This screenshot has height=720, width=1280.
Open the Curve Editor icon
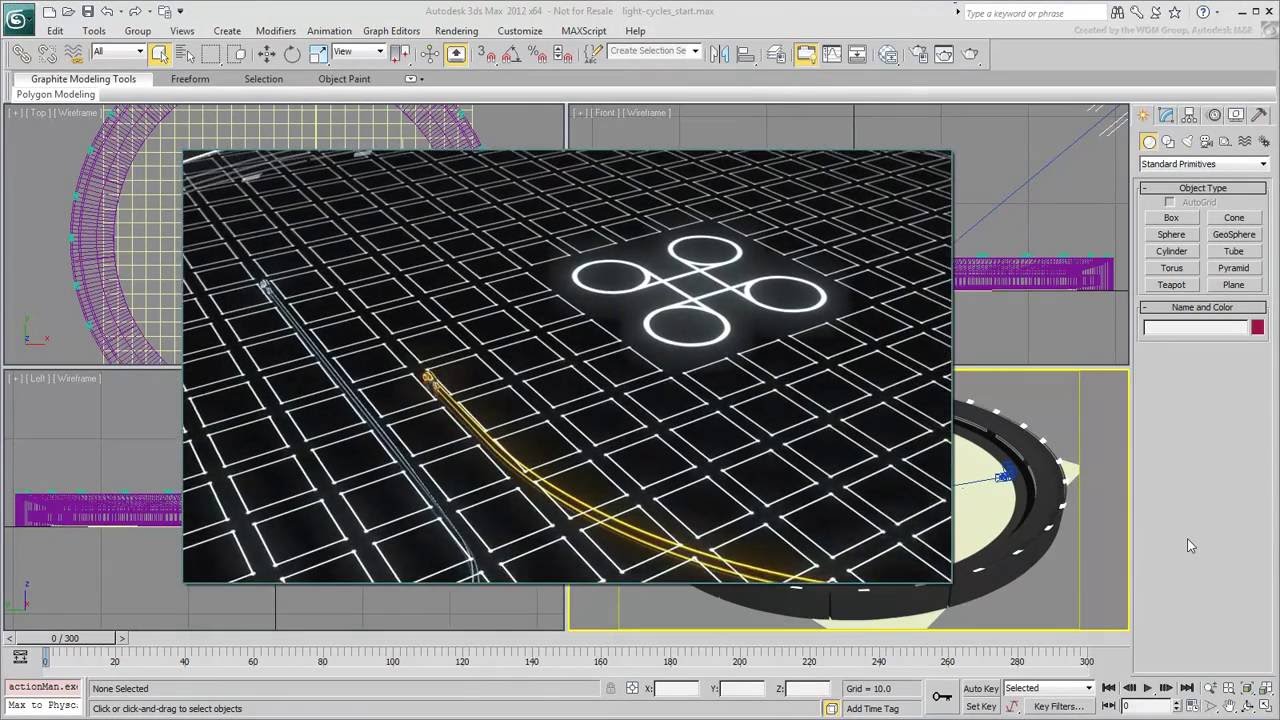(832, 54)
